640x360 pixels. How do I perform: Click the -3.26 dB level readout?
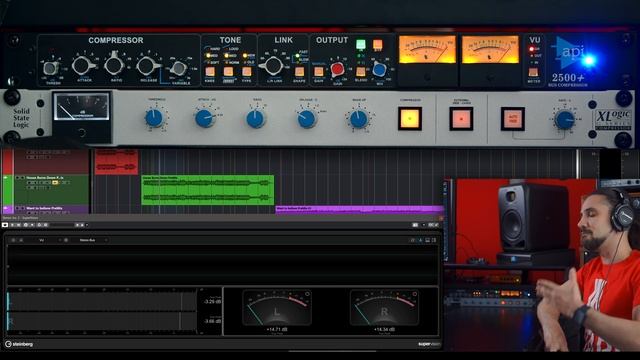(212, 302)
